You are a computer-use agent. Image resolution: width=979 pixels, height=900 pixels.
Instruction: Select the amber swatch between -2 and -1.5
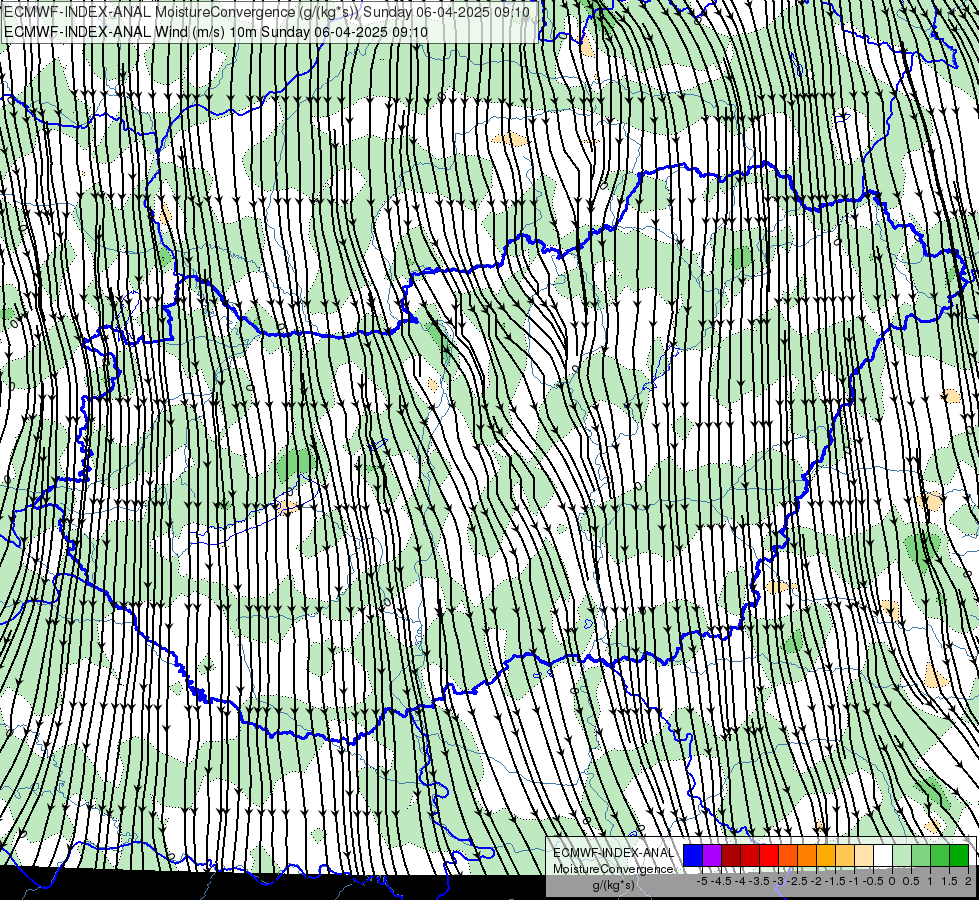[x=826, y=855]
